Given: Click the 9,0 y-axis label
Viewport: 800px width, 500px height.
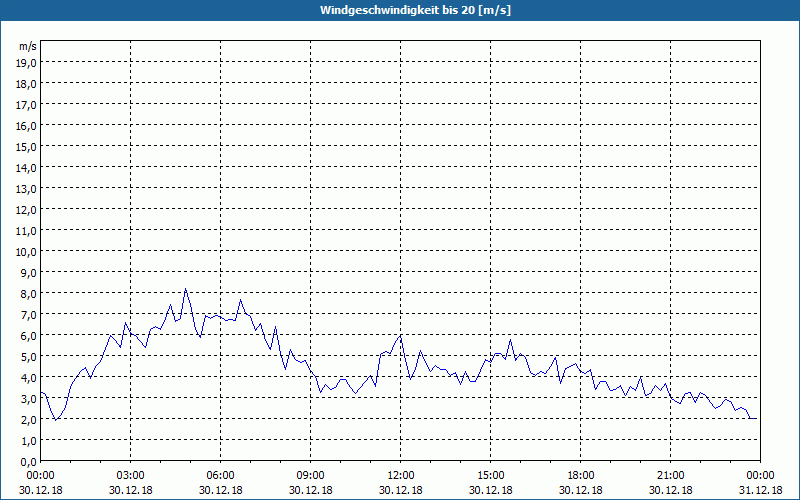Looking at the screenshot, I should (x=29, y=273).
